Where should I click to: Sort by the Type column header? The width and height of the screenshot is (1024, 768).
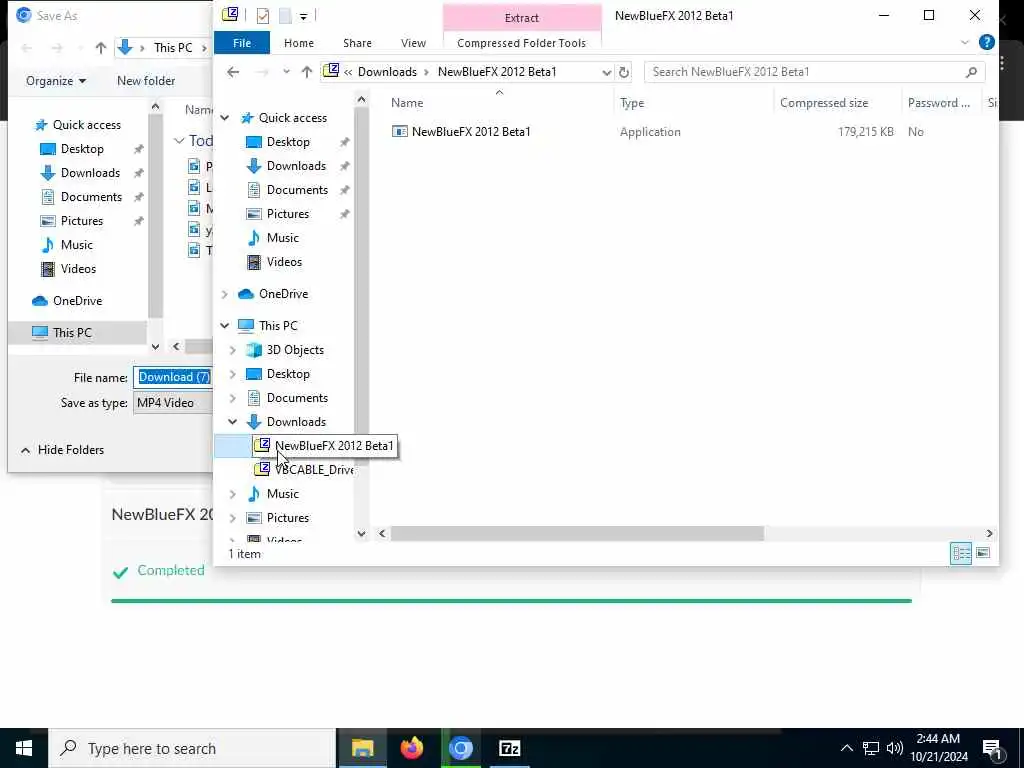pos(632,103)
